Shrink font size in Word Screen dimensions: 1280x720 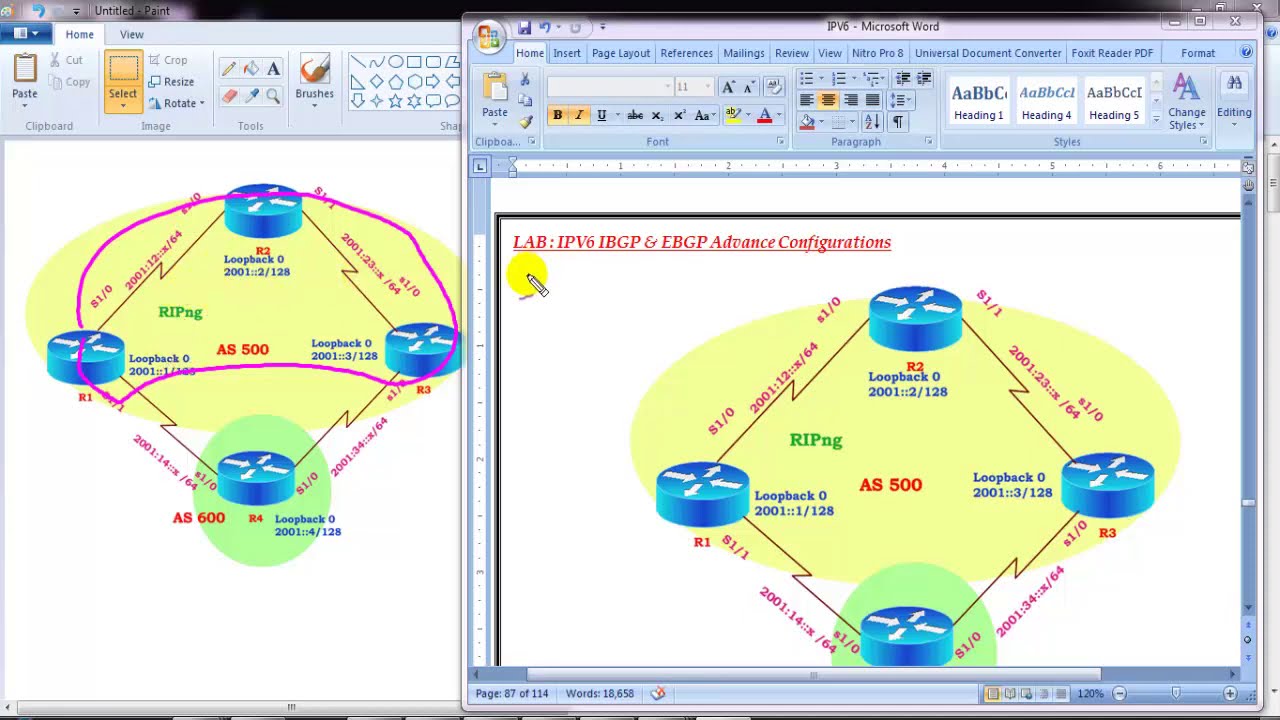pyautogui.click(x=748, y=87)
